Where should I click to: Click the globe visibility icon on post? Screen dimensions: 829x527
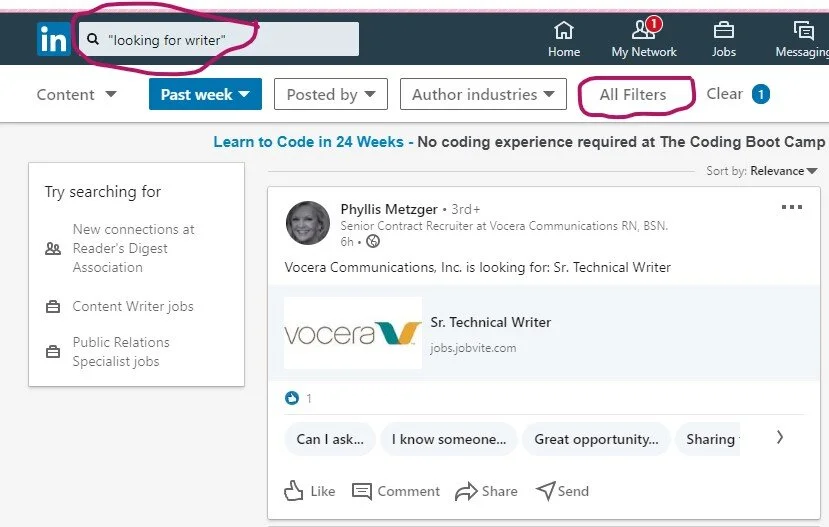pyautogui.click(x=373, y=242)
